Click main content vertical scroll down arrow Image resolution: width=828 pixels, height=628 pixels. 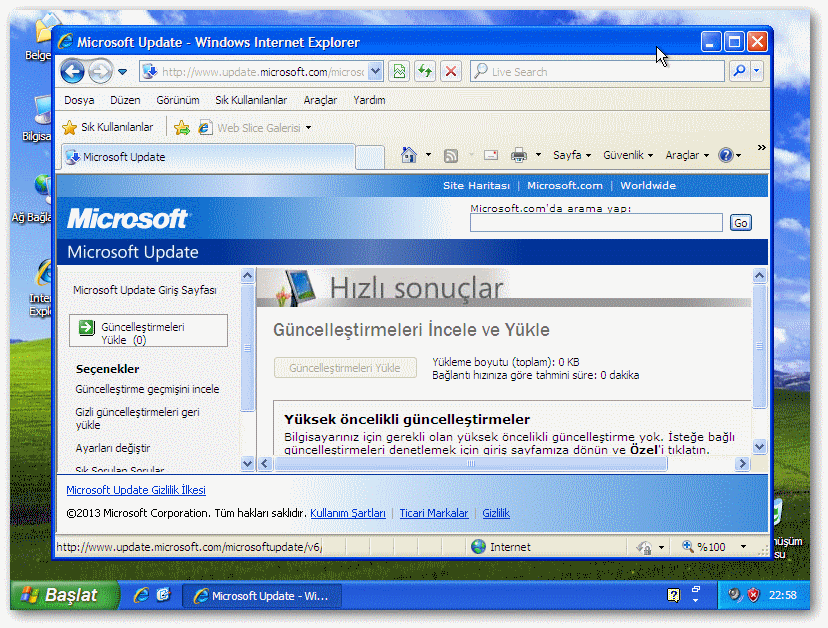[x=759, y=447]
